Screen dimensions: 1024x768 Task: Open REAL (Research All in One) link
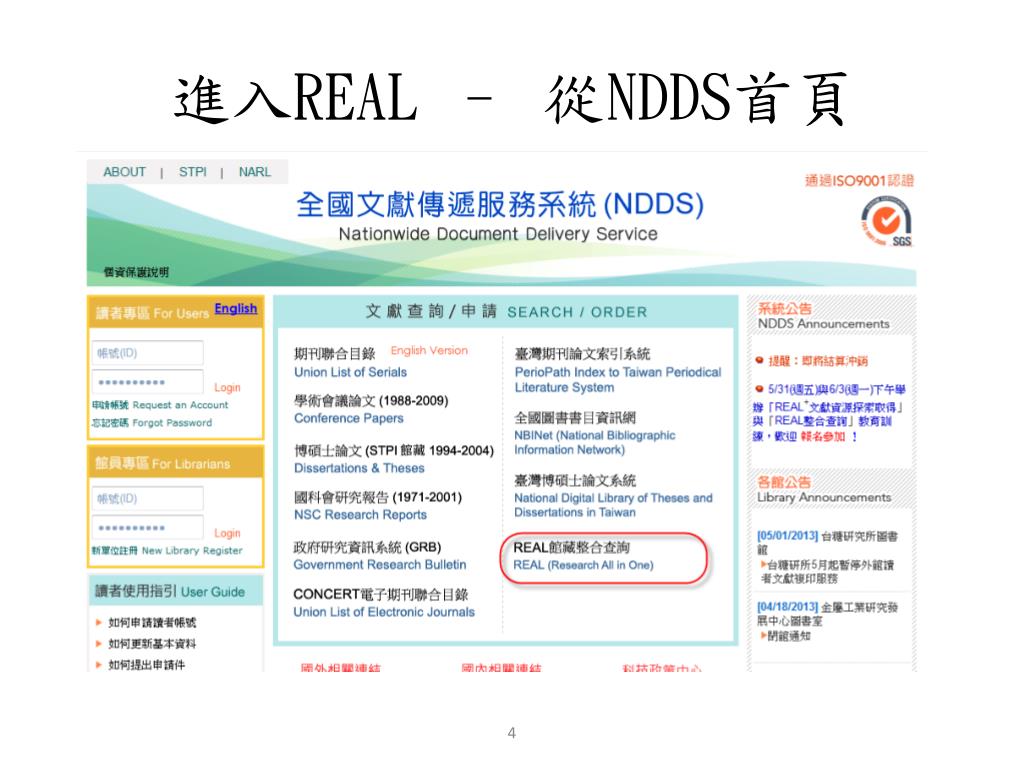click(583, 565)
